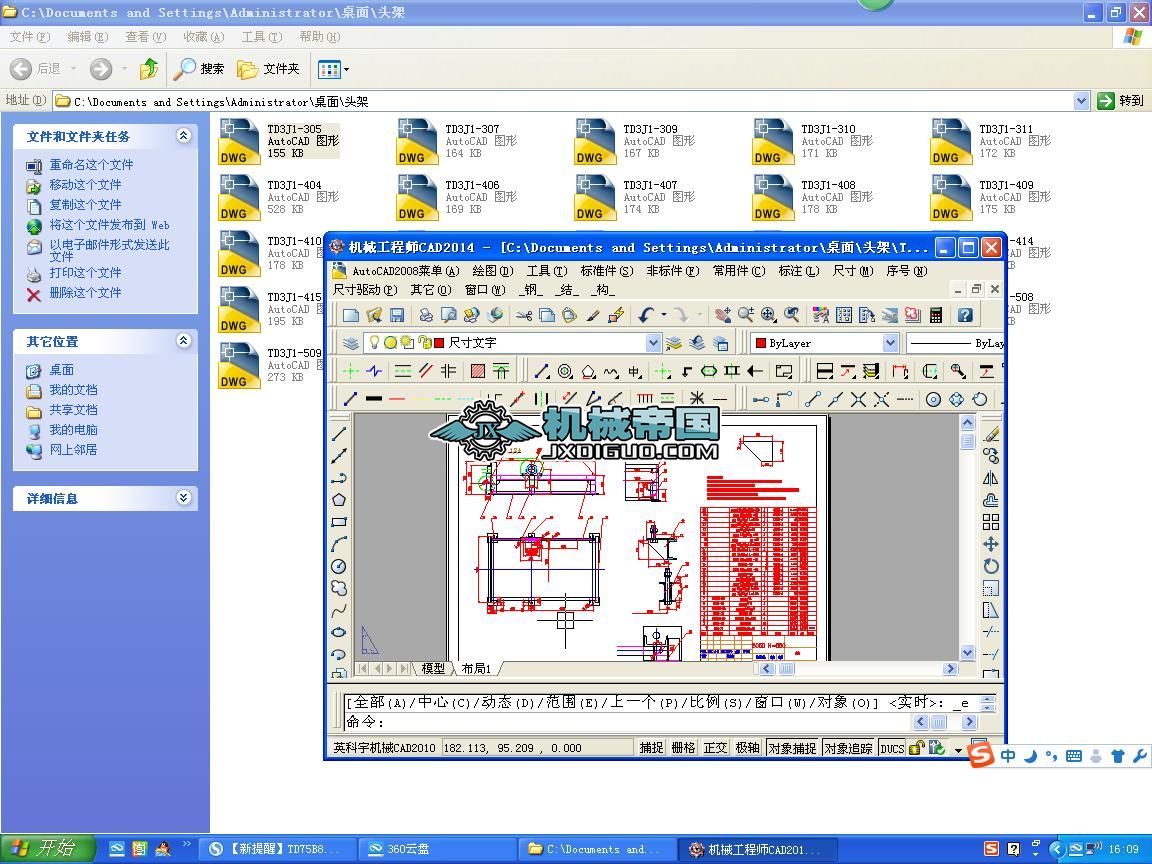Open 我的电脑 link in Explorer

click(x=73, y=430)
